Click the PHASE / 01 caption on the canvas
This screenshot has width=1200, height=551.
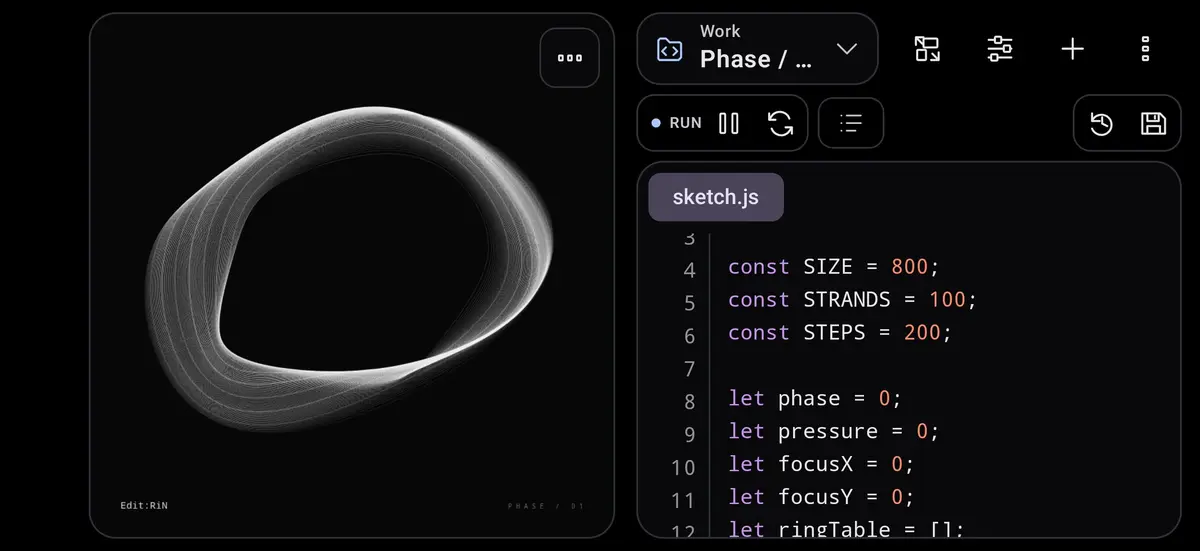pos(546,507)
